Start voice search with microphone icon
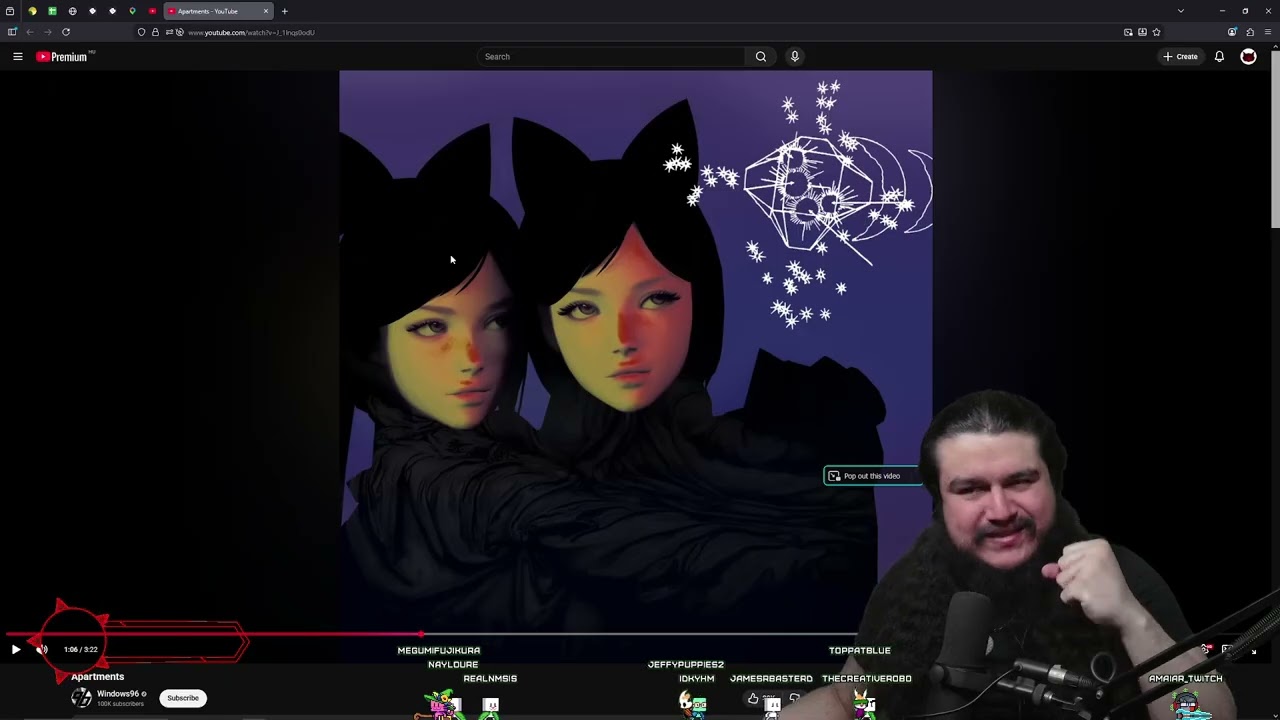The image size is (1280, 720). 795,57
